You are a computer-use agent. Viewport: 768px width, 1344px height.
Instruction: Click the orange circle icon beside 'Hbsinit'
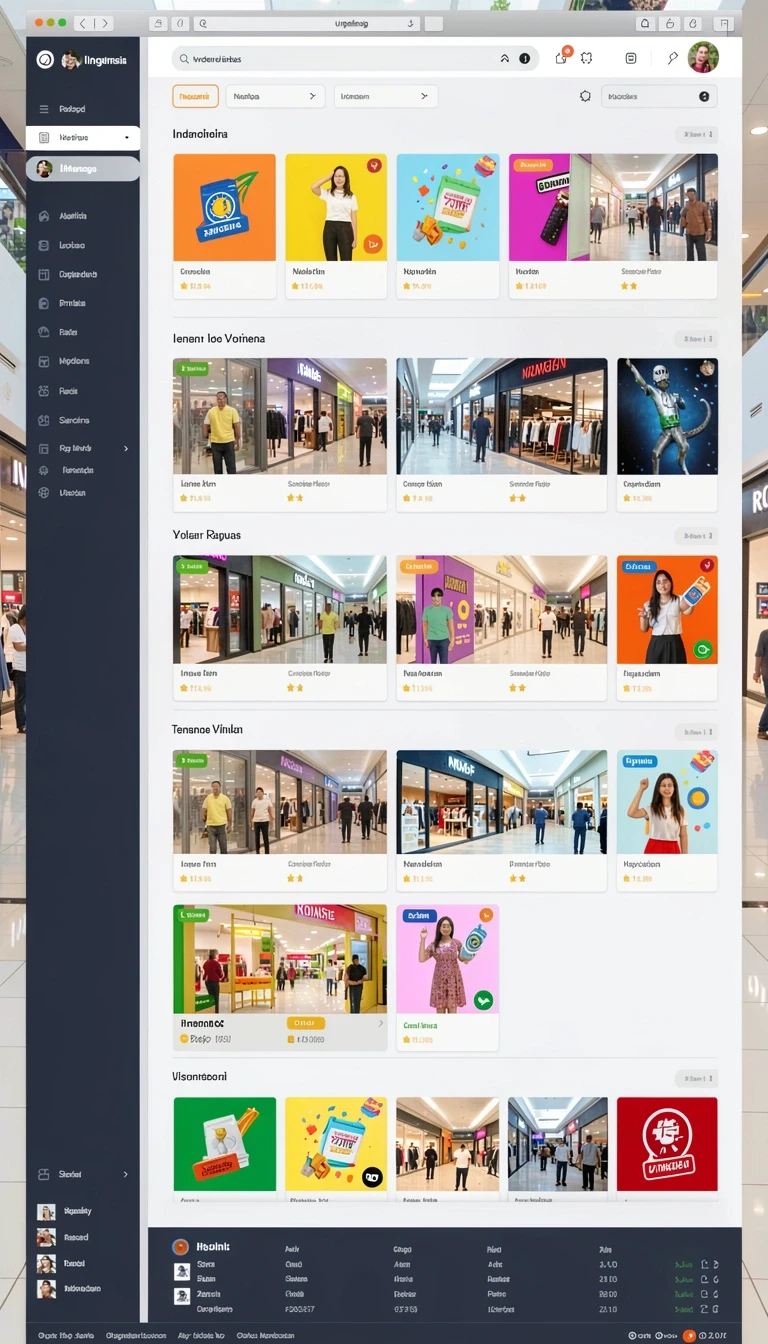pyautogui.click(x=180, y=1247)
